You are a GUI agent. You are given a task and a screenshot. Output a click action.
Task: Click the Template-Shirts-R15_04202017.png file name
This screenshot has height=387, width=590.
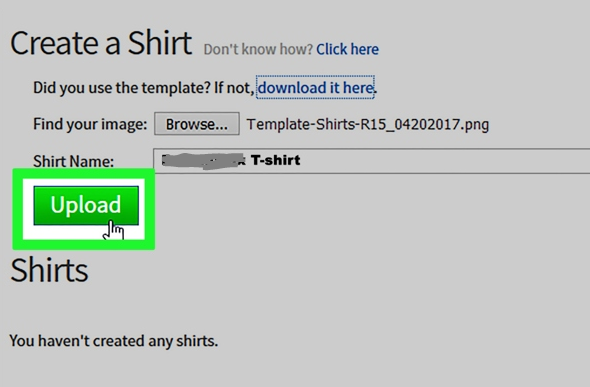coord(368,124)
